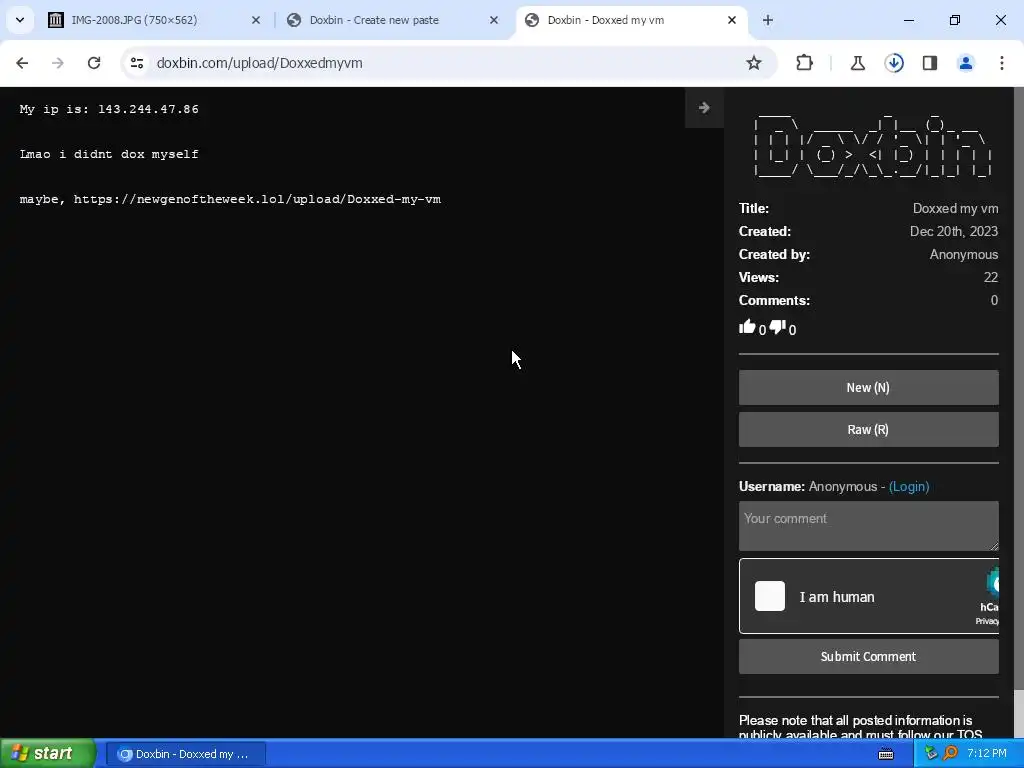Screen dimensions: 1024x768
Task: Select the Doxbin - Doxxed my vm tab
Action: (x=630, y=20)
